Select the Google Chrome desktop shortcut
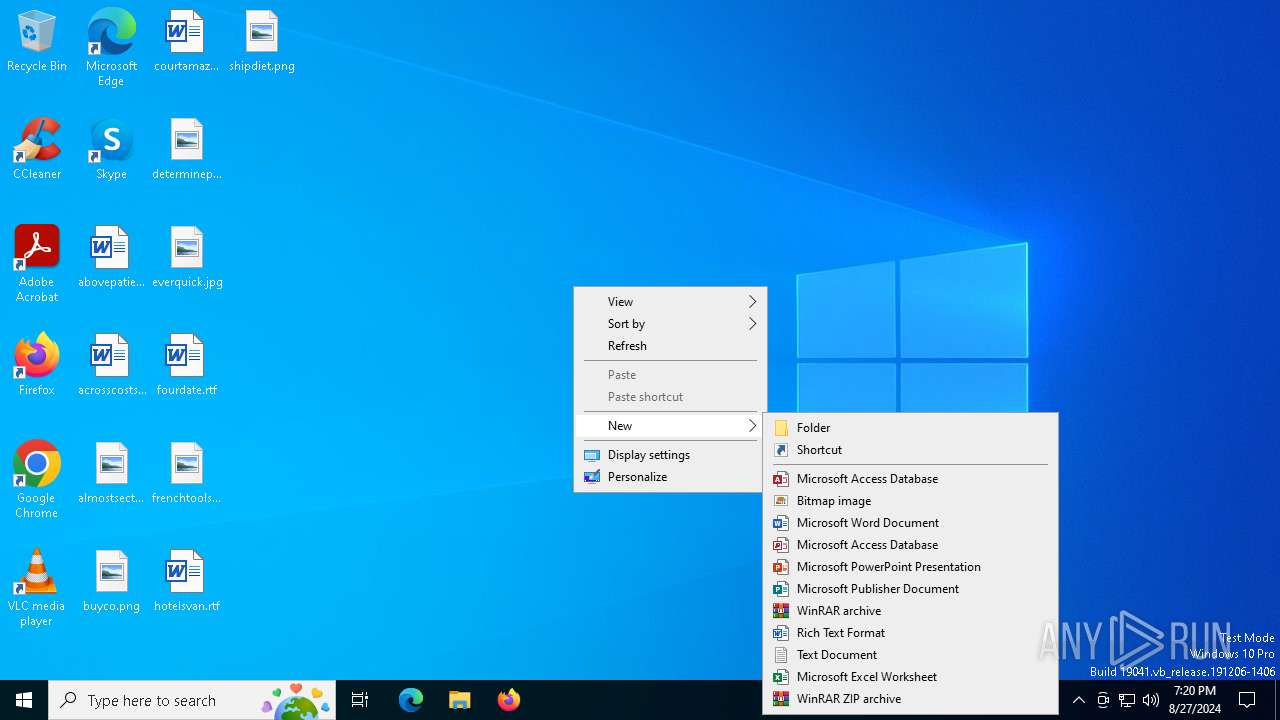The height and width of the screenshot is (720, 1280). (x=37, y=480)
